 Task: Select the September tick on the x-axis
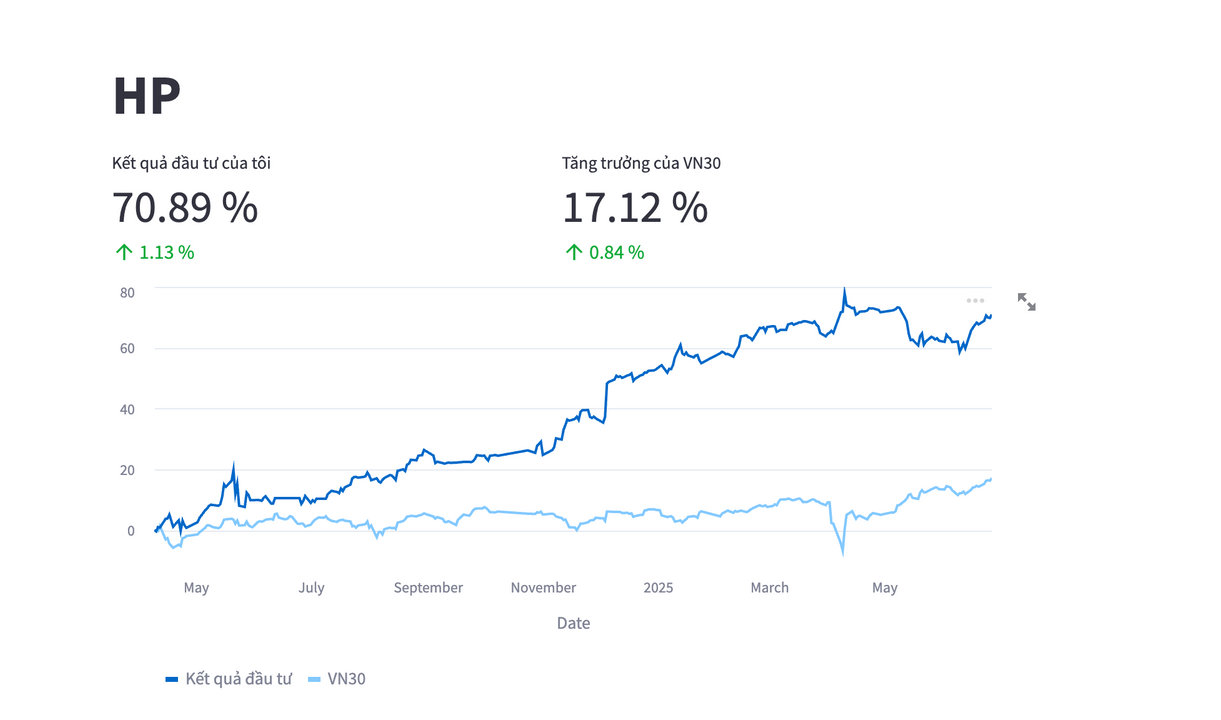point(428,588)
